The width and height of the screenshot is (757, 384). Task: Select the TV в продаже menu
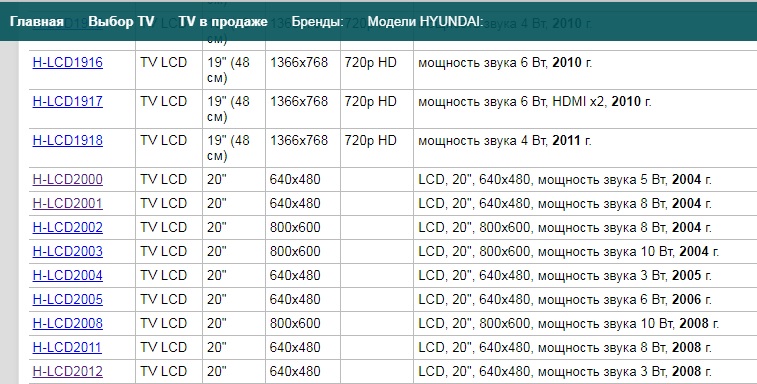click(x=223, y=22)
